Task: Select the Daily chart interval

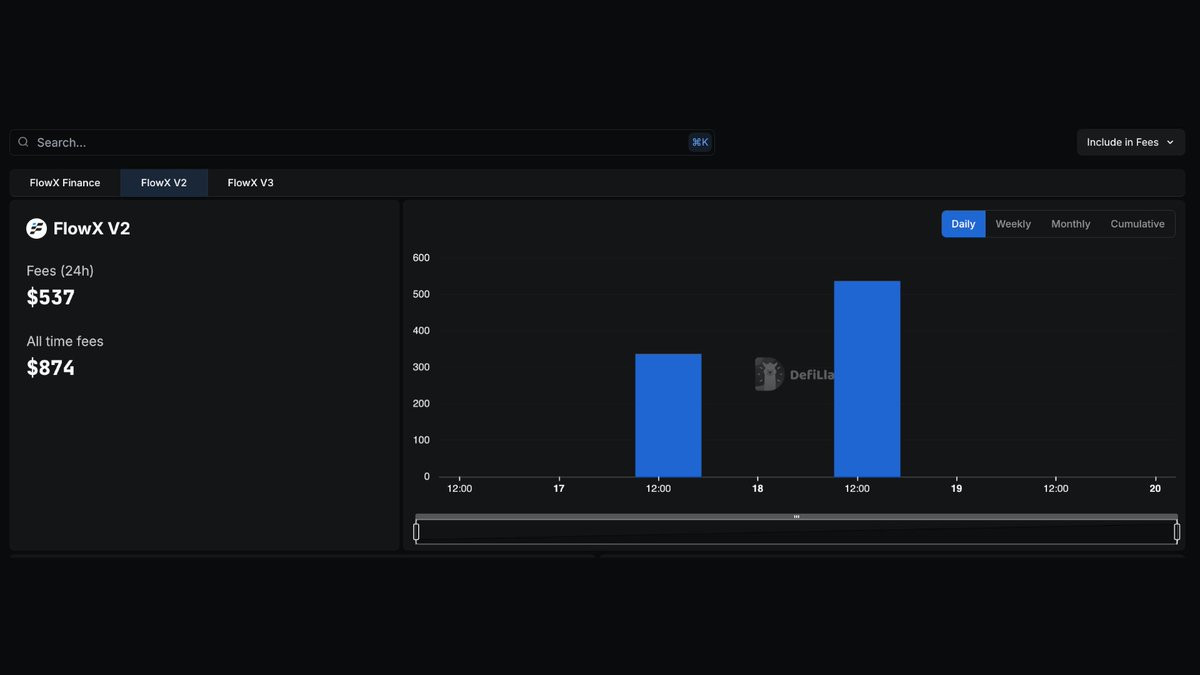Action: pyautogui.click(x=963, y=224)
